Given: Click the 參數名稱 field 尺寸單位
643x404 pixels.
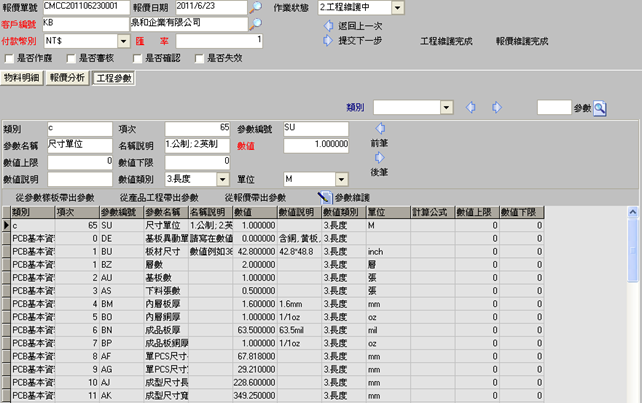Looking at the screenshot, I should [x=80, y=146].
